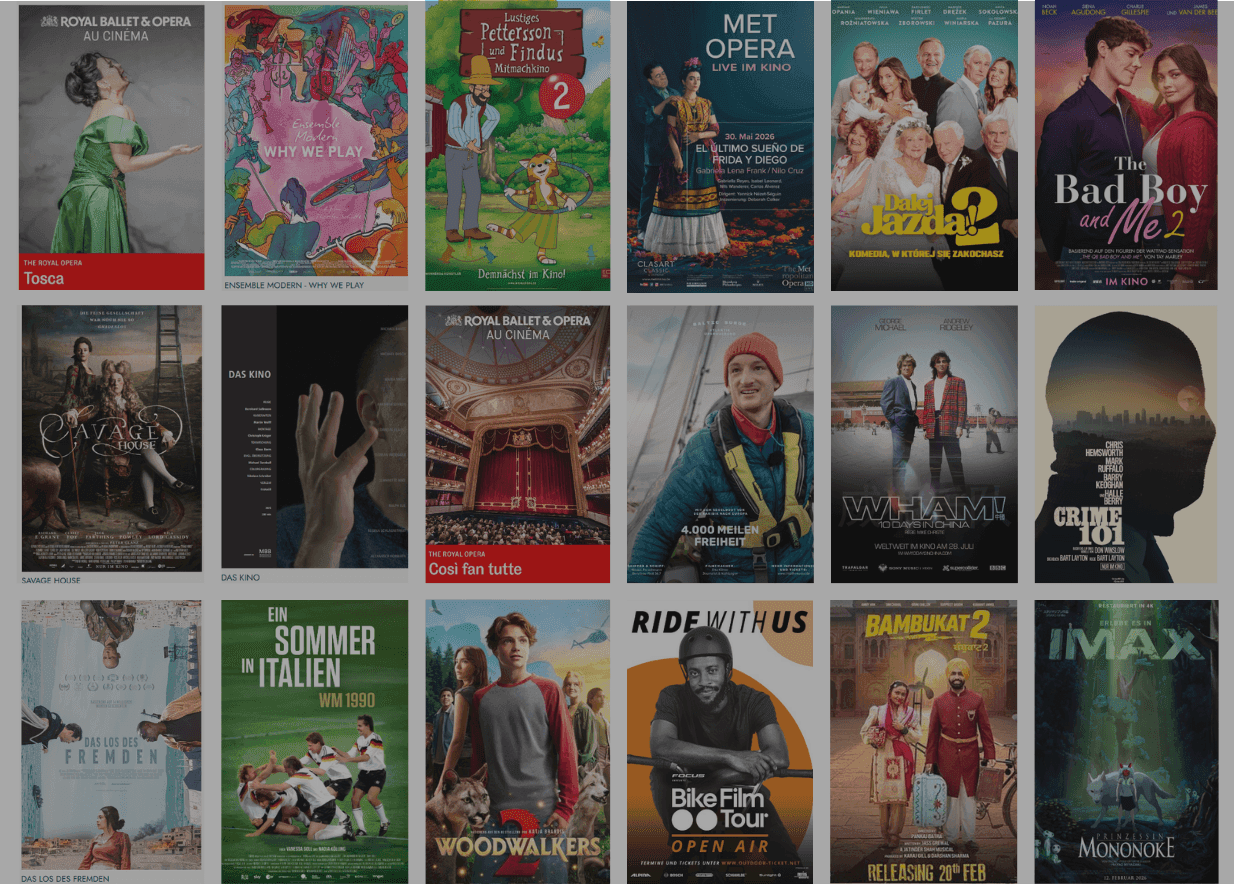Open The Bad Boy and Me 2 poster
This screenshot has width=1234, height=884.
click(x=1126, y=146)
